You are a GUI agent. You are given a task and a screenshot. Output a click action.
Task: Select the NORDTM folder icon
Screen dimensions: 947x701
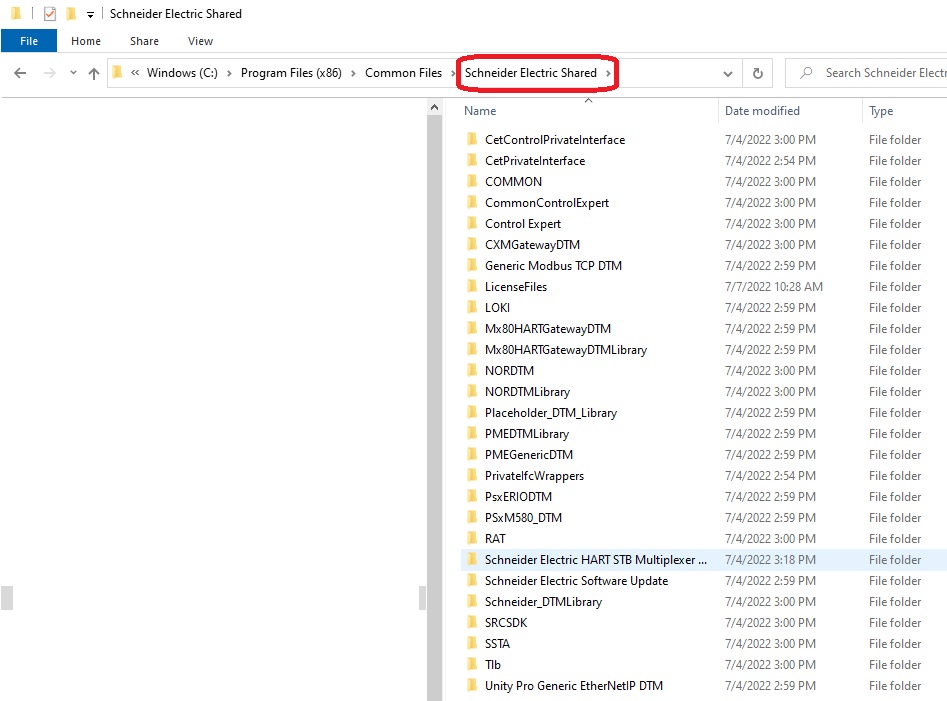472,371
